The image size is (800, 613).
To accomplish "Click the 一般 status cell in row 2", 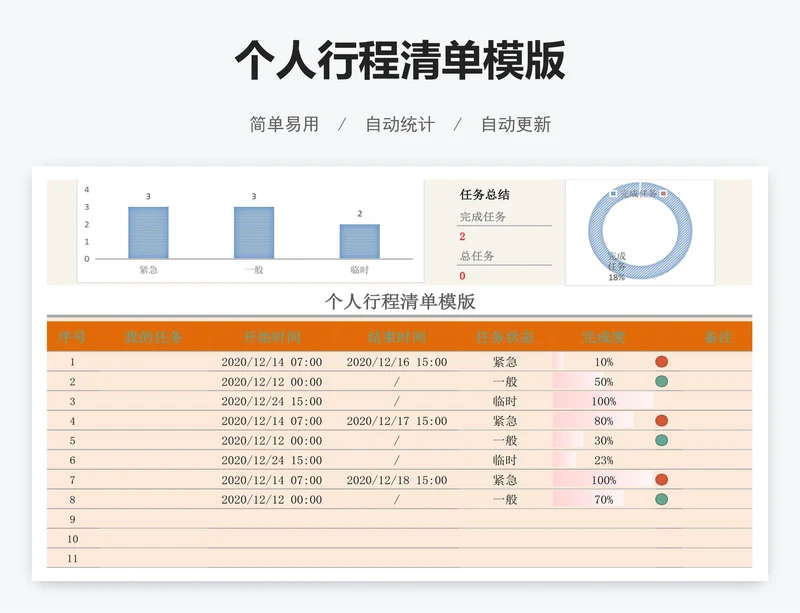I will pyautogui.click(x=505, y=382).
